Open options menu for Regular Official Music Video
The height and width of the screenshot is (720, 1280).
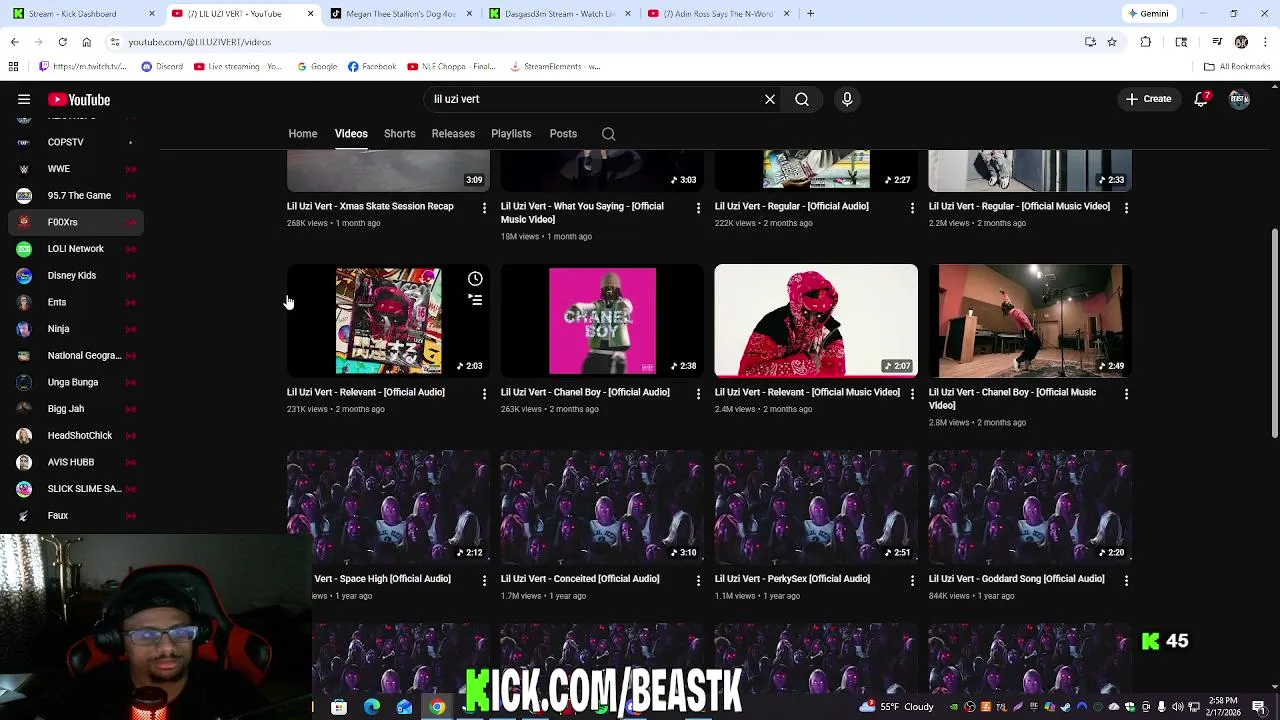(1126, 208)
